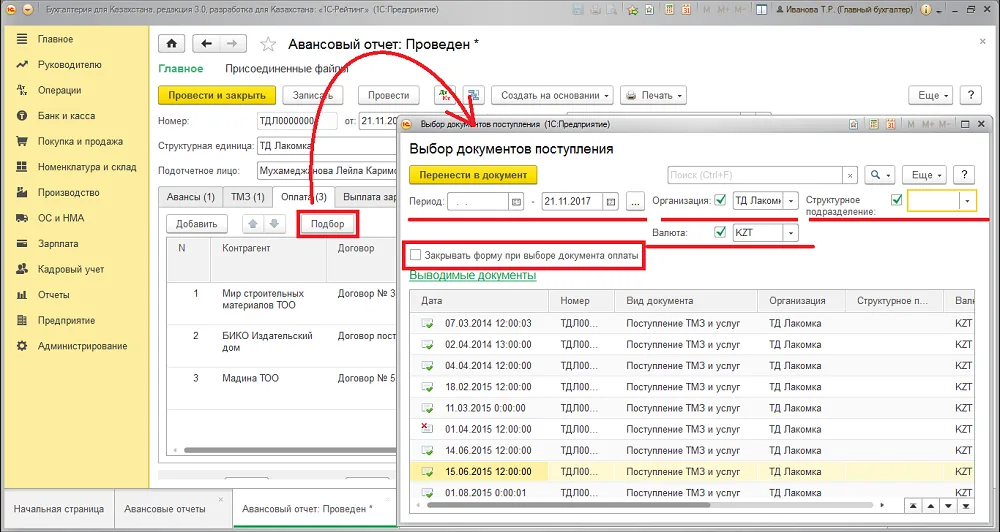The width and height of the screenshot is (1000, 532).
Task: Click Подбор button
Action: [328, 224]
